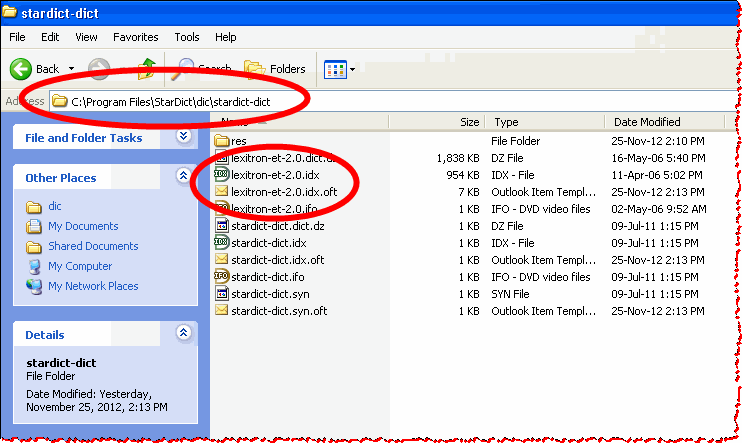
Task: Click the 02-May-06 9:52 AM date cell
Action: pyautogui.click(x=659, y=209)
